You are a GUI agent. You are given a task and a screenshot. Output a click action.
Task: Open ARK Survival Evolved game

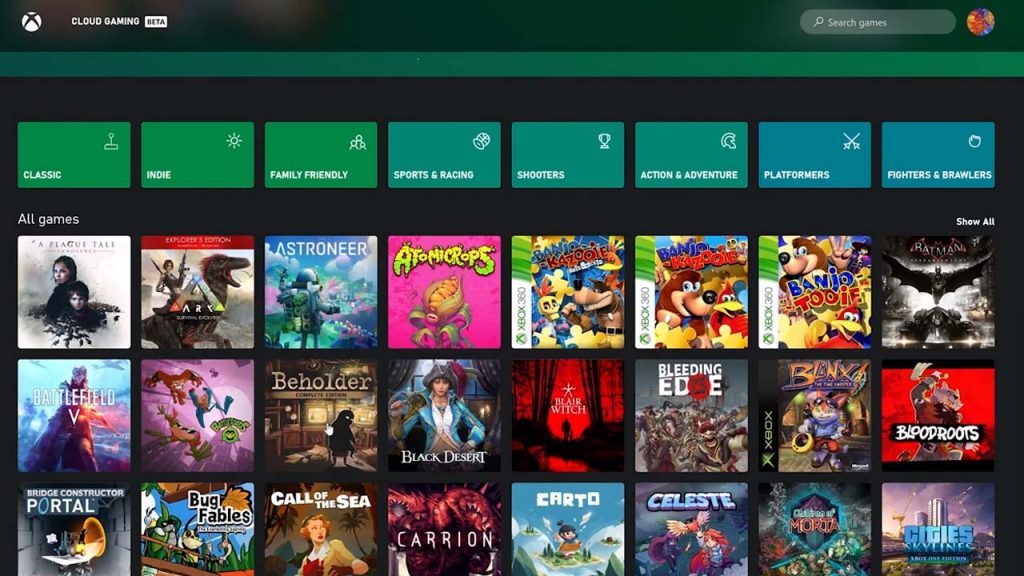point(197,292)
